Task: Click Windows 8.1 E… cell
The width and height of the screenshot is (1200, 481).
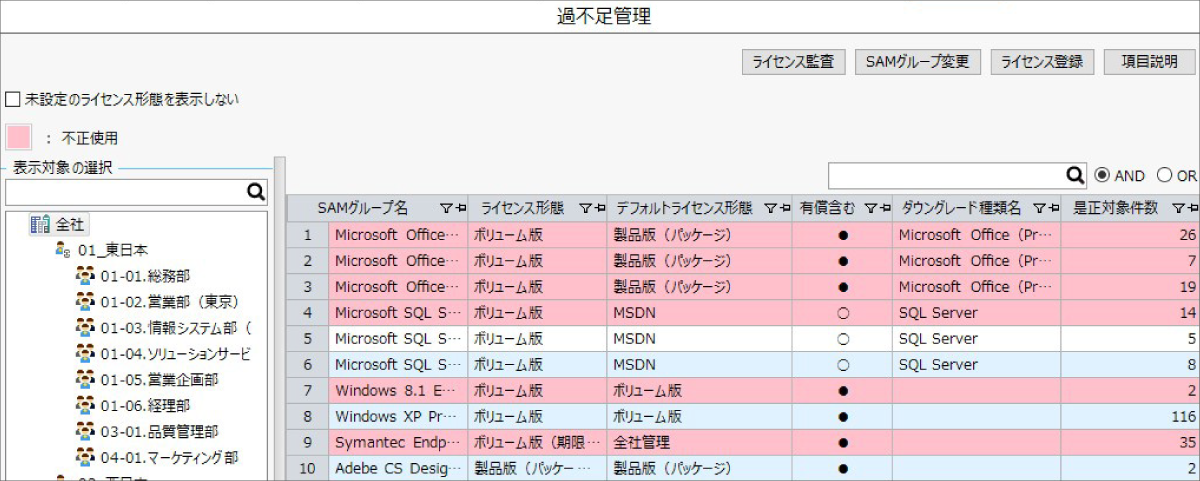Action: [x=398, y=391]
